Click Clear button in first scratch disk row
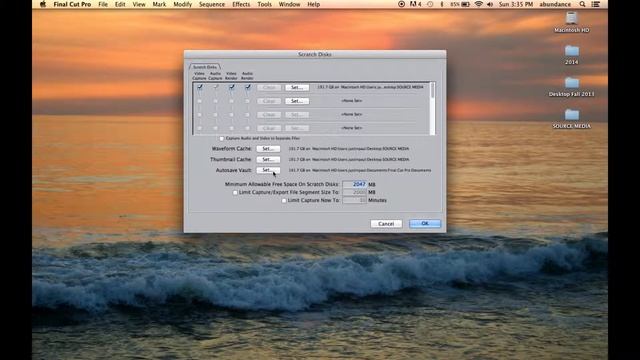Screen dimensions: 640x360 (x=269, y=87)
